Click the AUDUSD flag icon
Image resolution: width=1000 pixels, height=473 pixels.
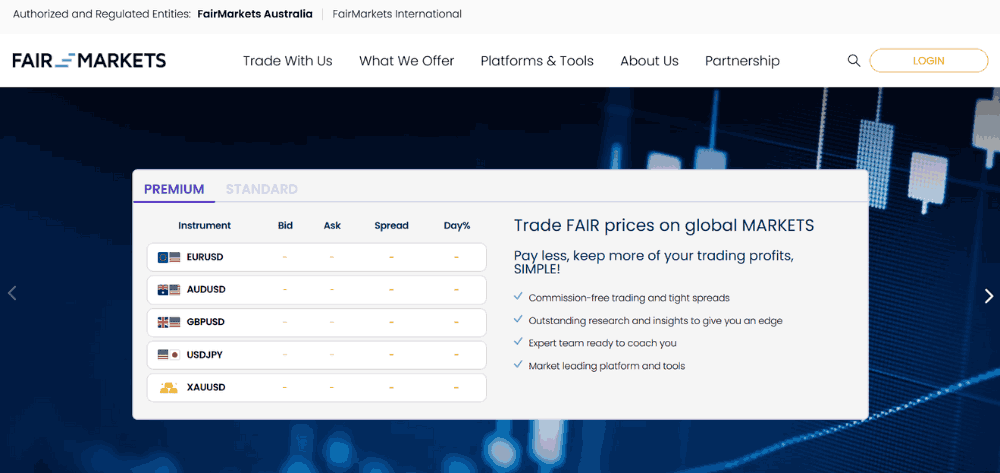point(169,290)
